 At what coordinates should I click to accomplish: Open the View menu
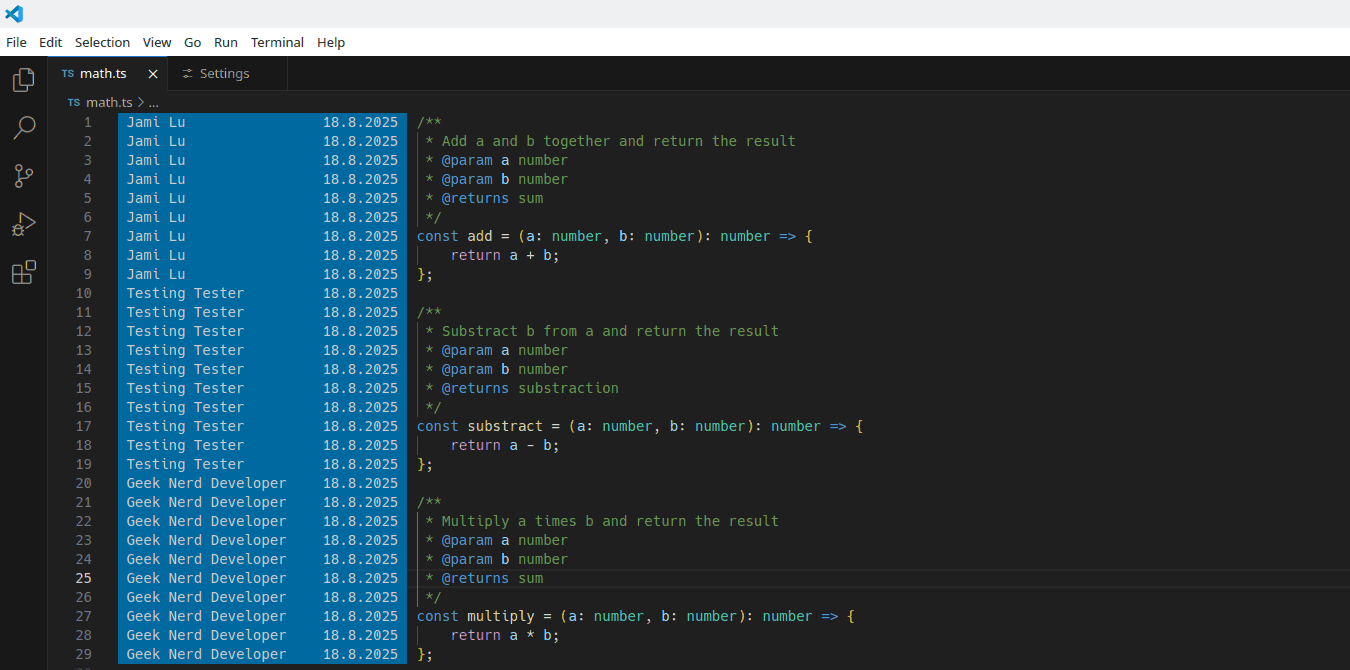coord(157,42)
